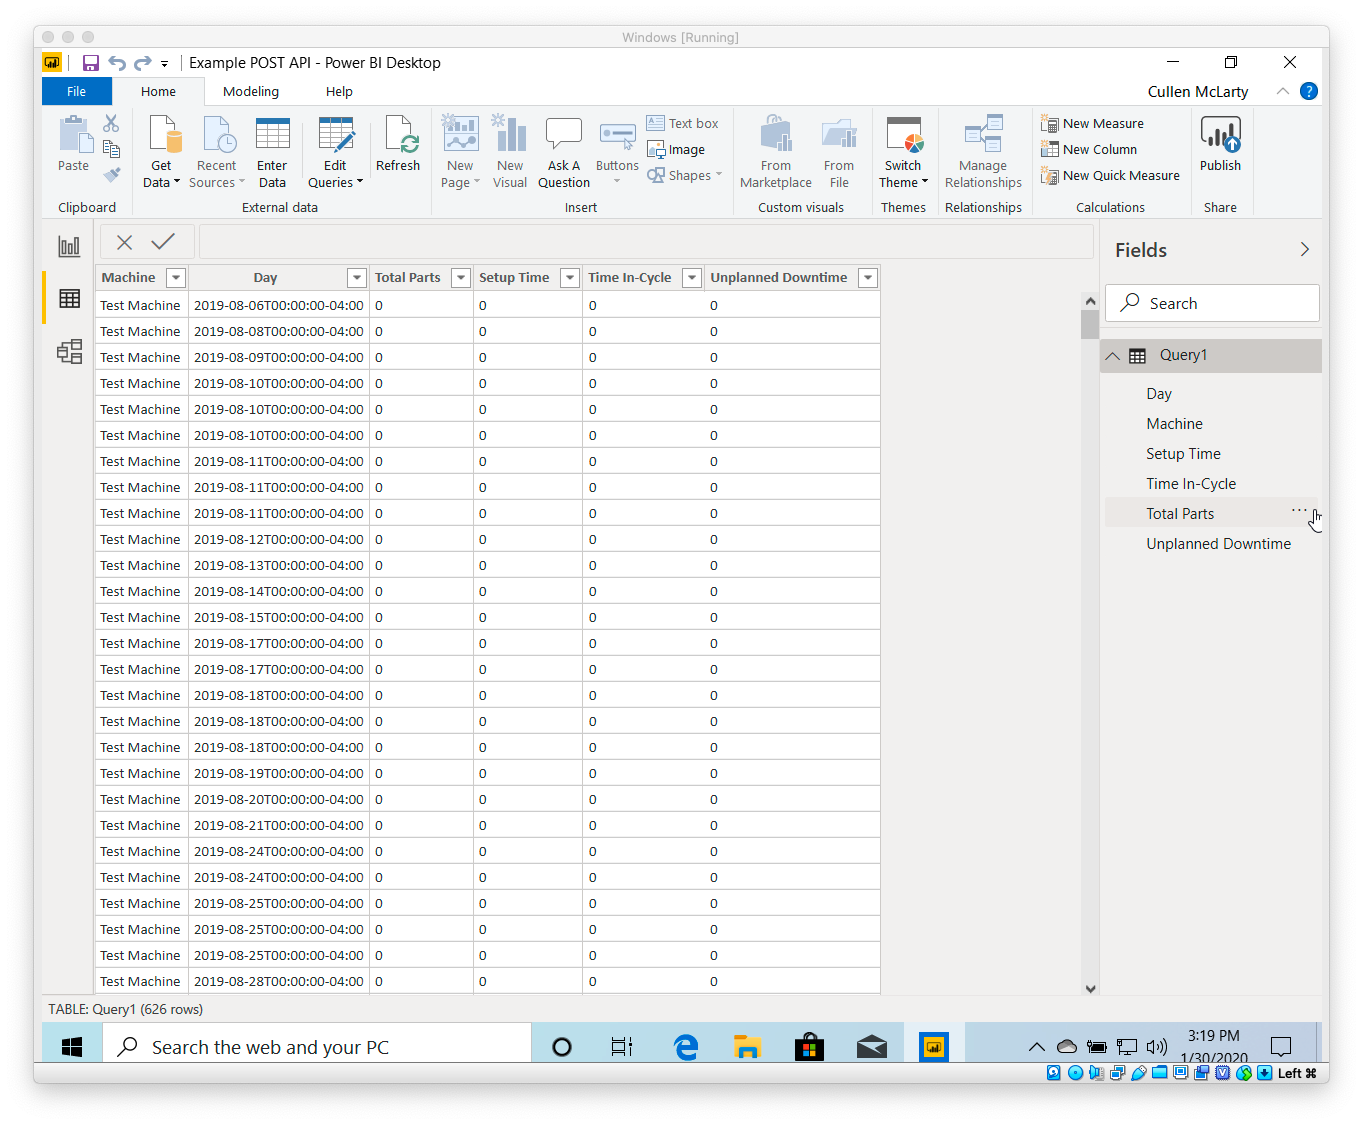Image resolution: width=1363 pixels, height=1125 pixels.
Task: Open the Windows Start menu
Action: point(72,1046)
